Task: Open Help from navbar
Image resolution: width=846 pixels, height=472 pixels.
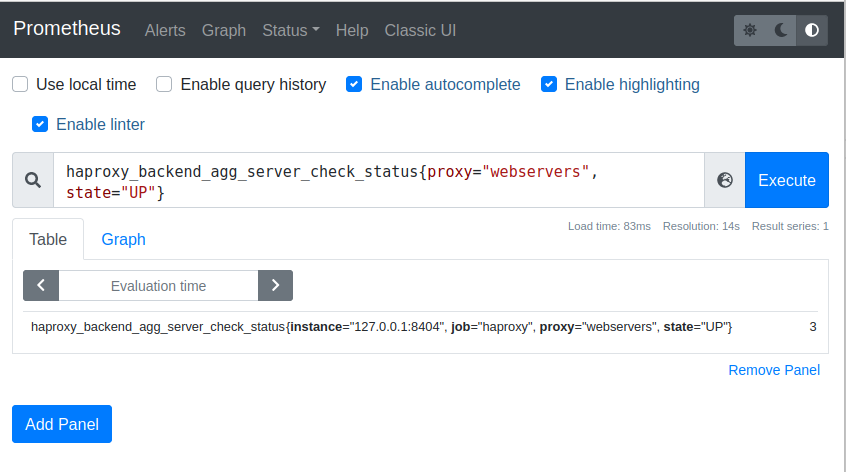Action: (352, 30)
